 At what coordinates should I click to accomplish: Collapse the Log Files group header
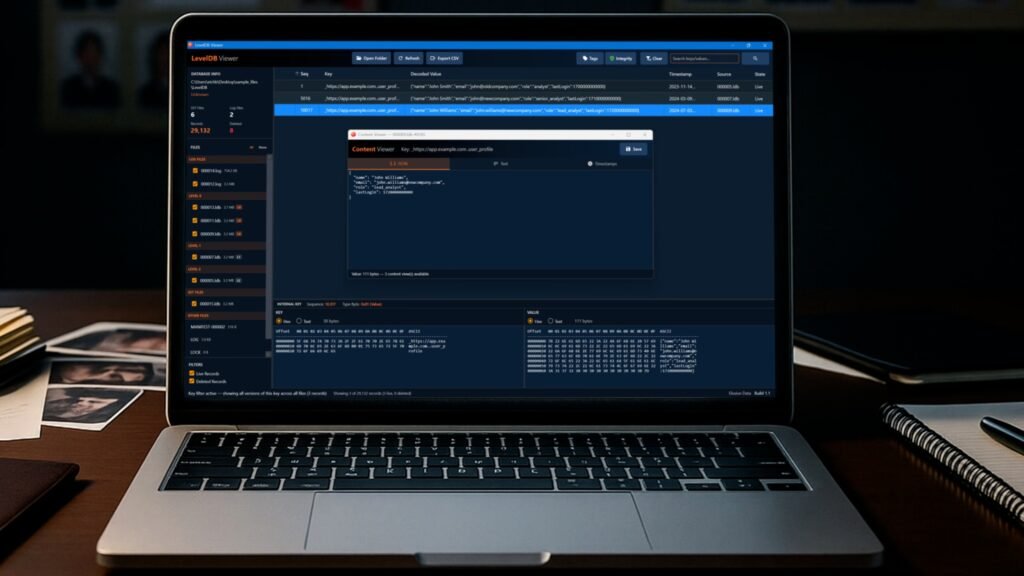click(x=196, y=158)
